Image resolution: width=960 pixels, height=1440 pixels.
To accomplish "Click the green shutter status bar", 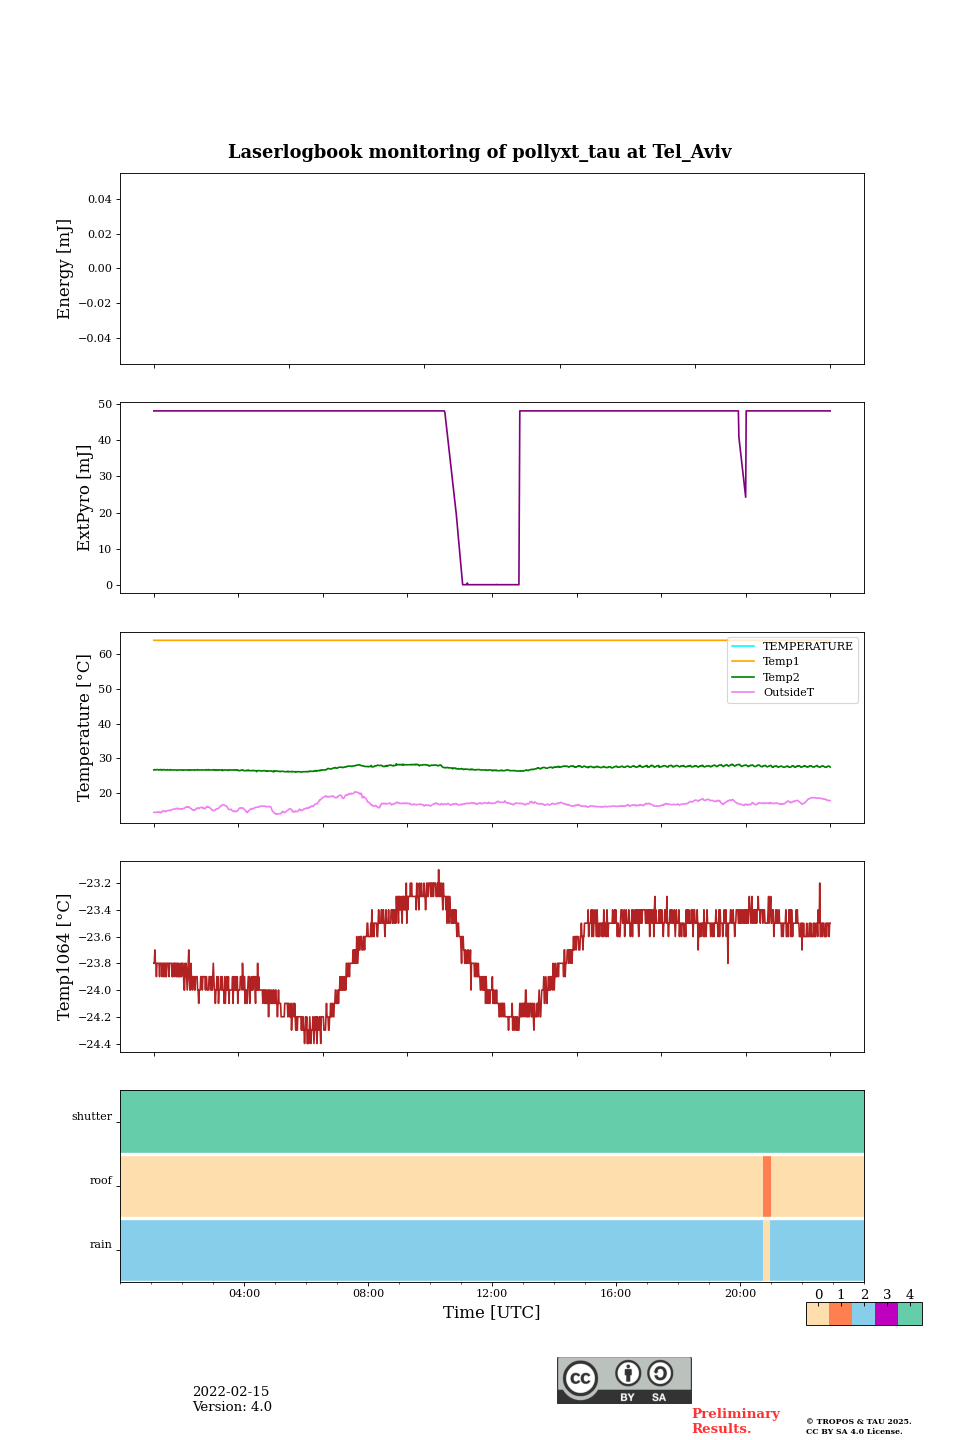I will tap(492, 1122).
